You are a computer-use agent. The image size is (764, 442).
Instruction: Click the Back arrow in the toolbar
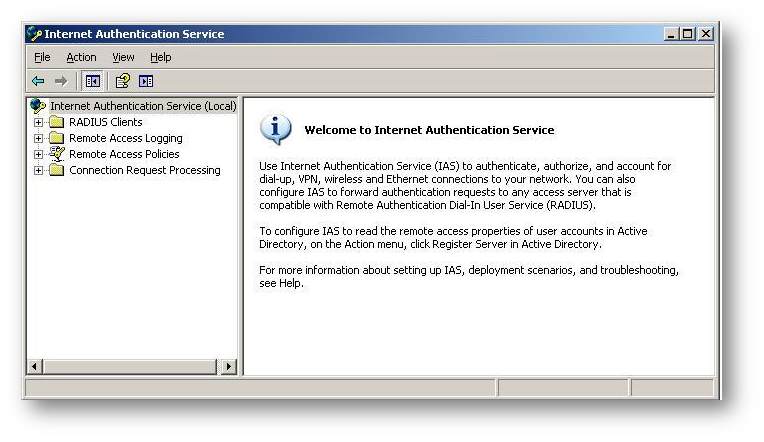click(x=38, y=81)
